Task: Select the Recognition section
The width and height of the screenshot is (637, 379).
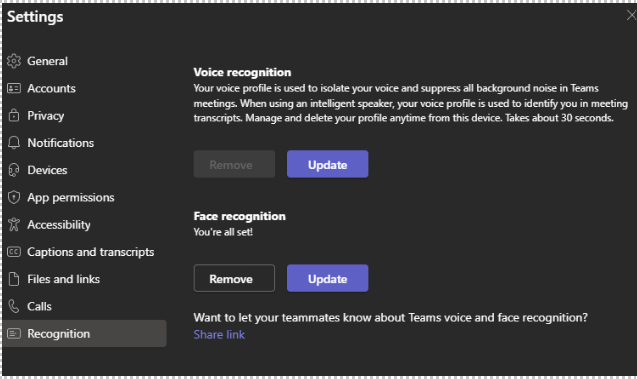Action: [x=85, y=334]
